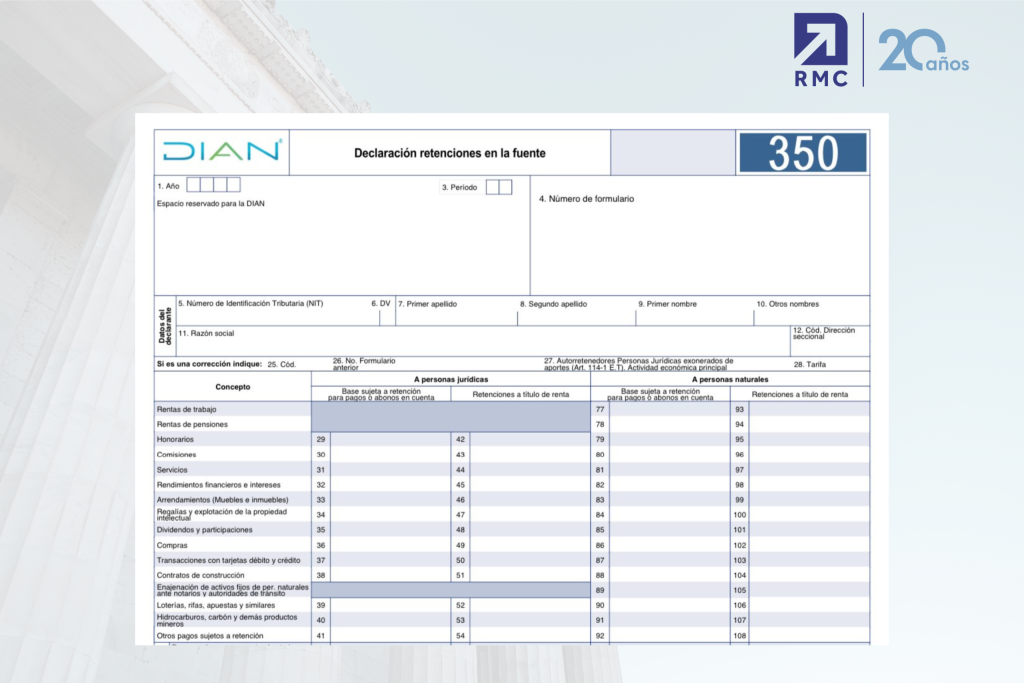The image size is (1024, 683).
Task: Select the Periodo digit boxes
Action: tap(499, 187)
